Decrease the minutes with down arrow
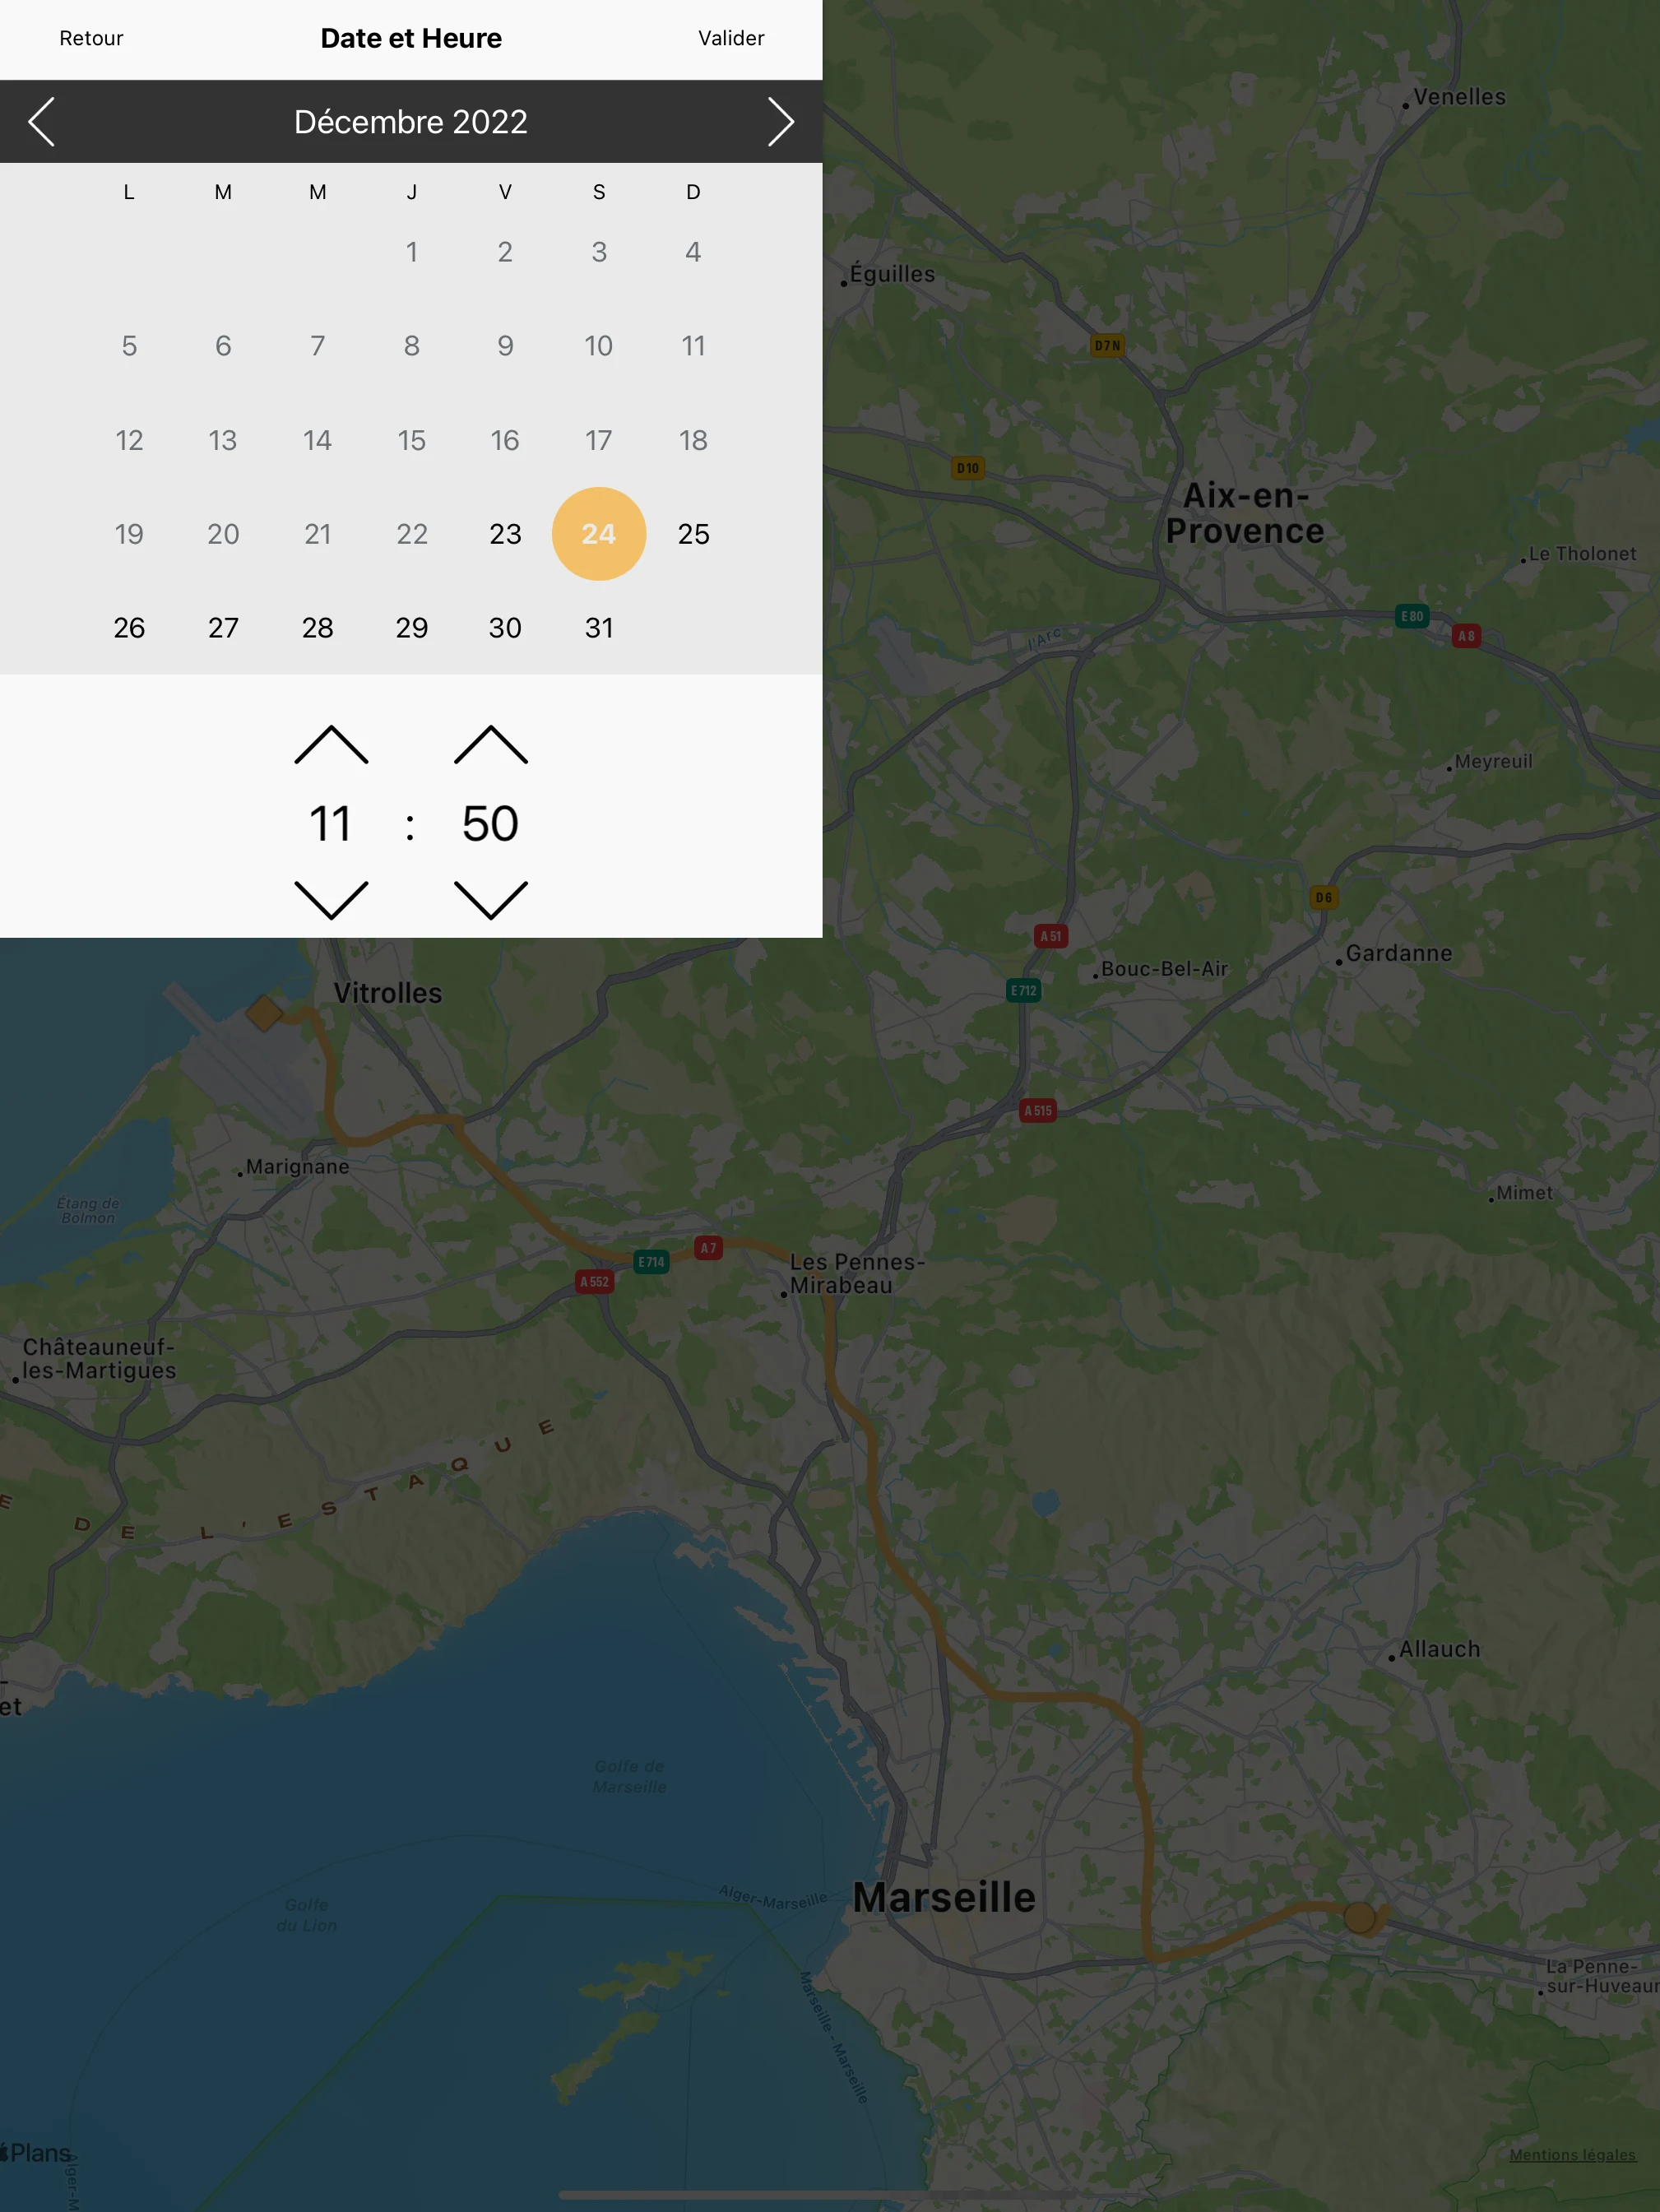1660x2212 pixels. point(490,900)
